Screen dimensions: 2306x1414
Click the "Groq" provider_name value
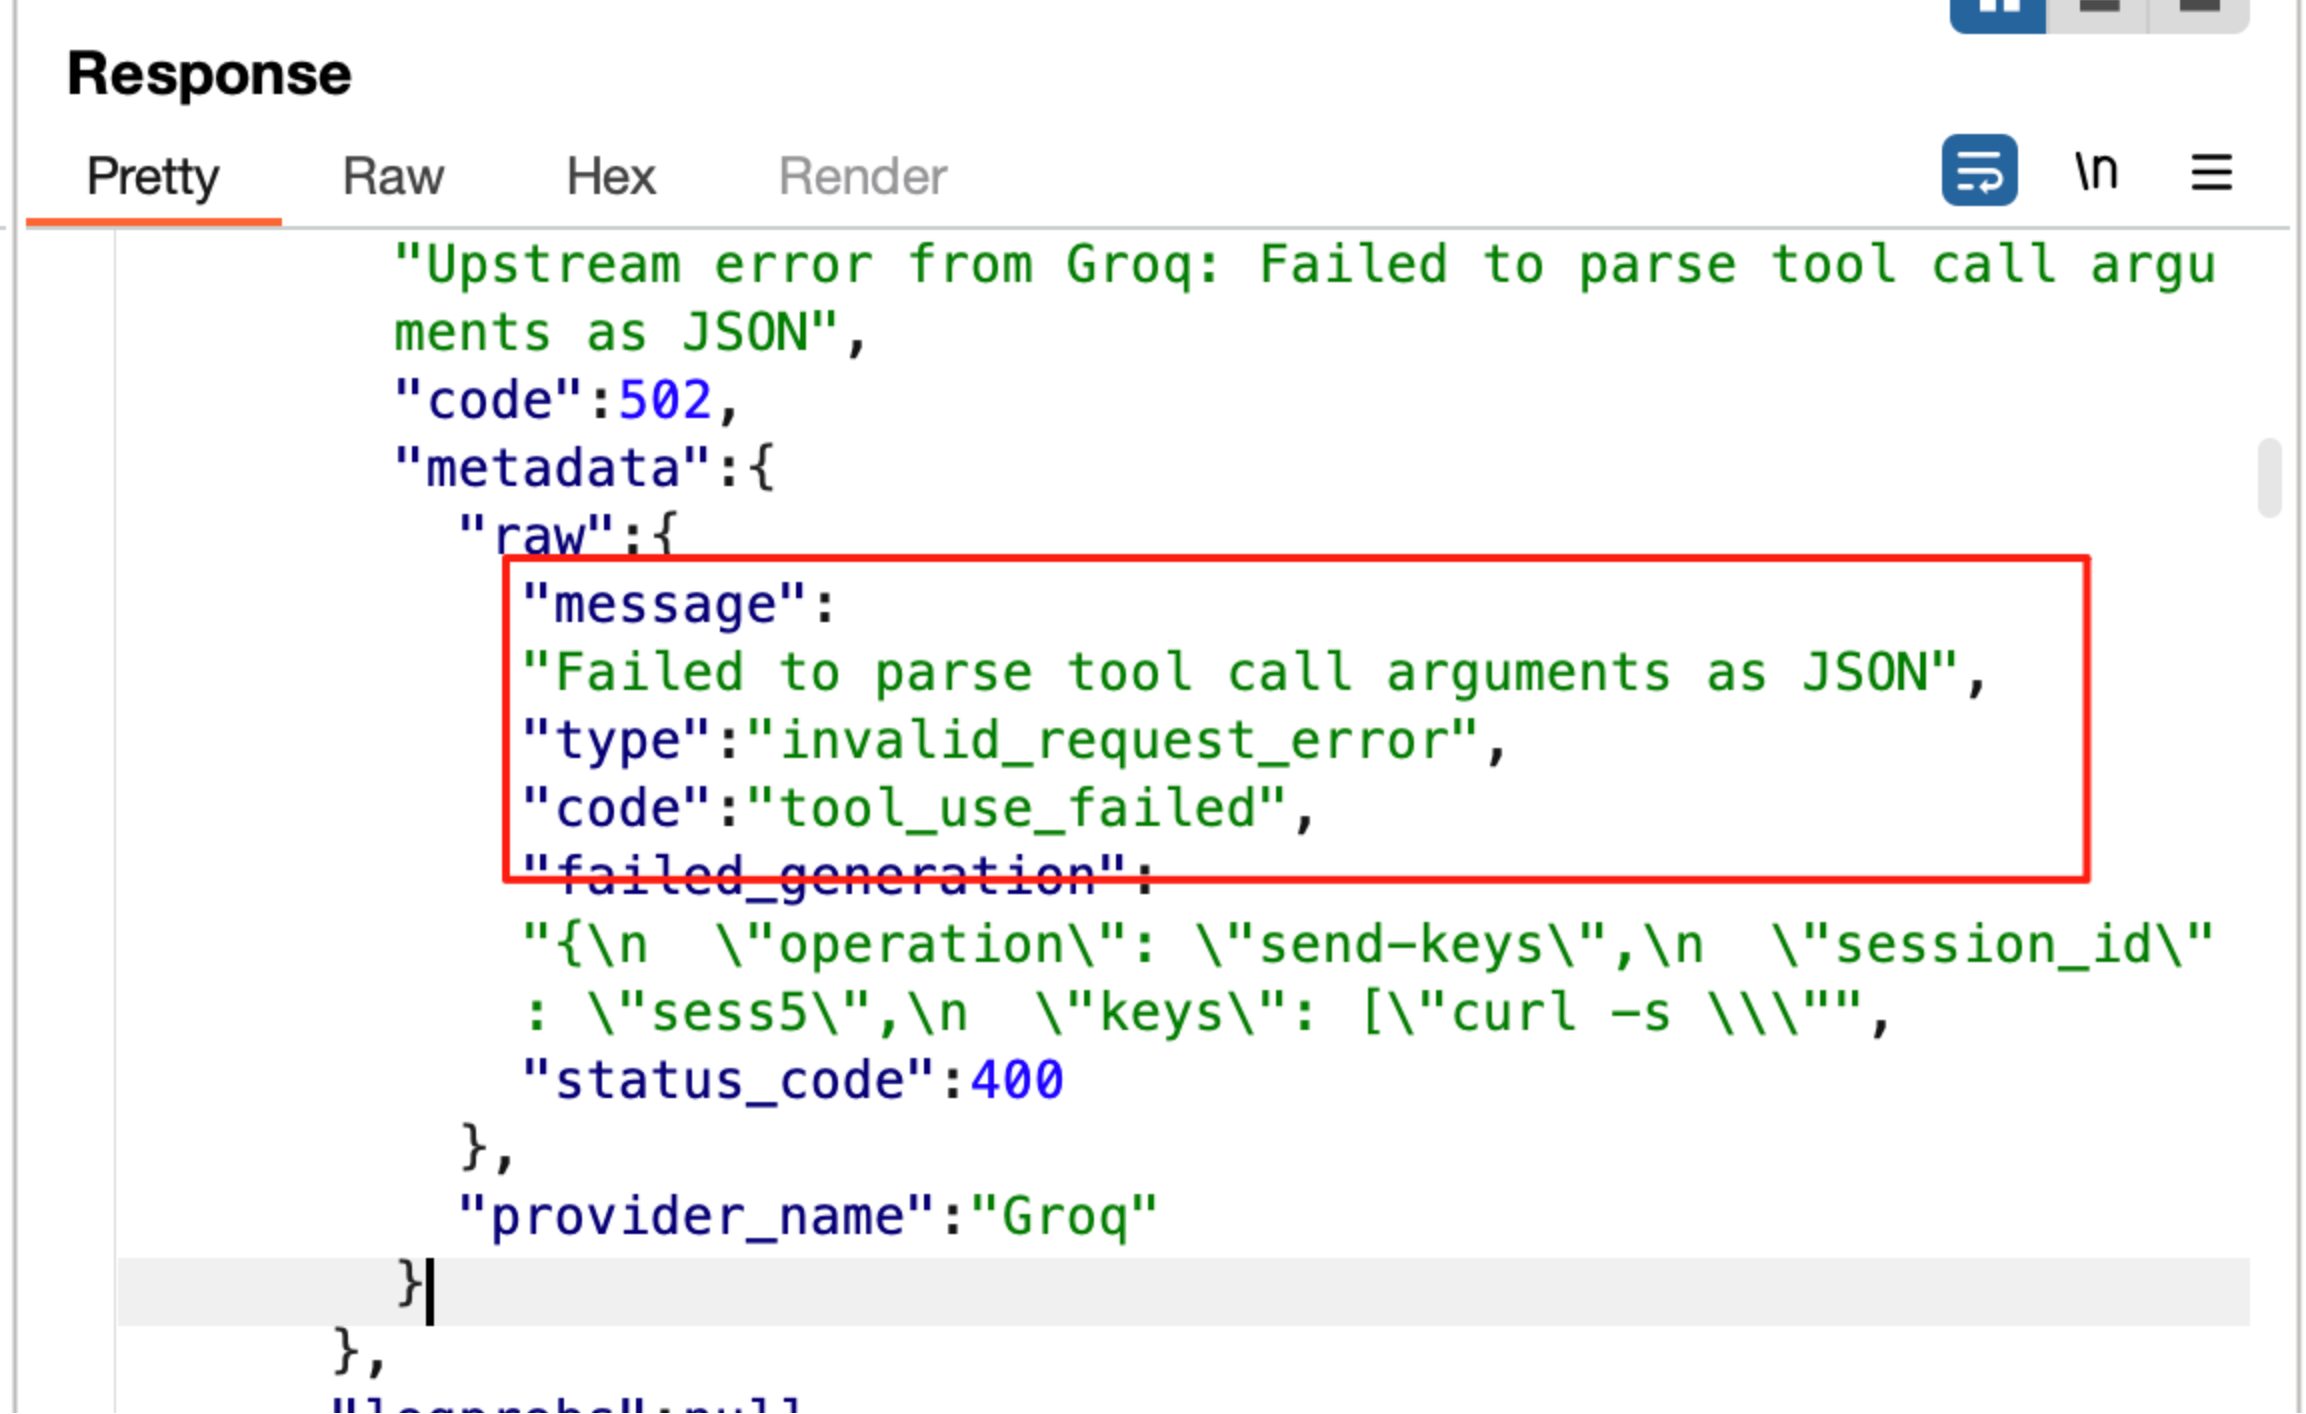[1064, 1216]
